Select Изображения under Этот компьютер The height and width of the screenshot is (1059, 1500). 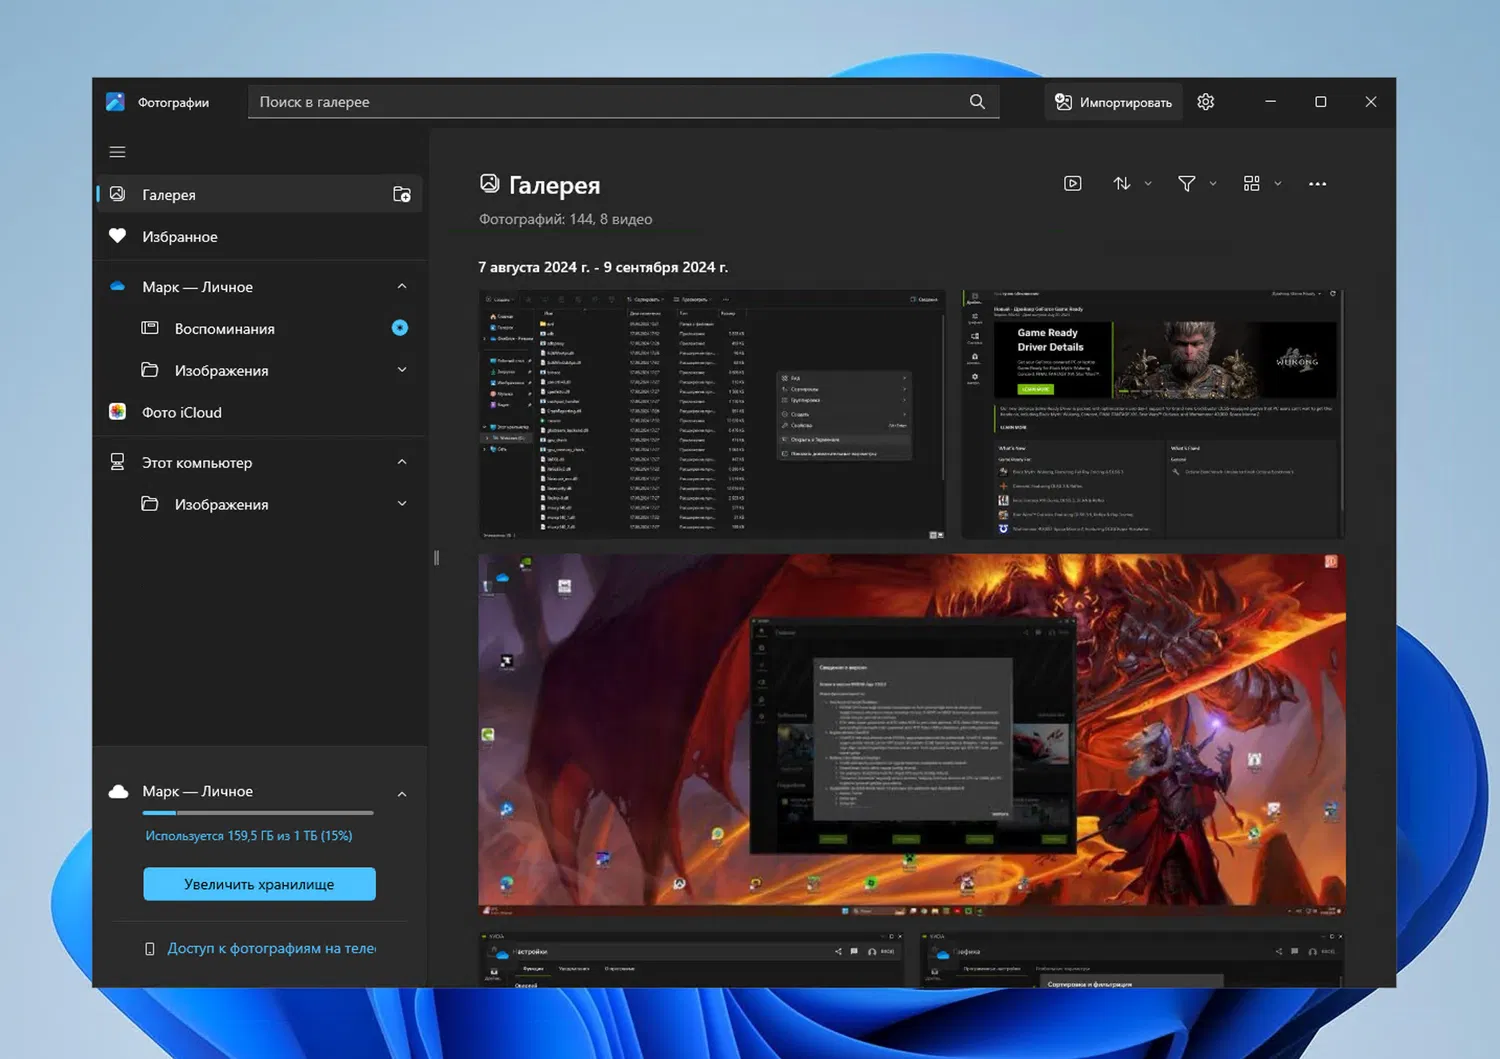coord(260,504)
